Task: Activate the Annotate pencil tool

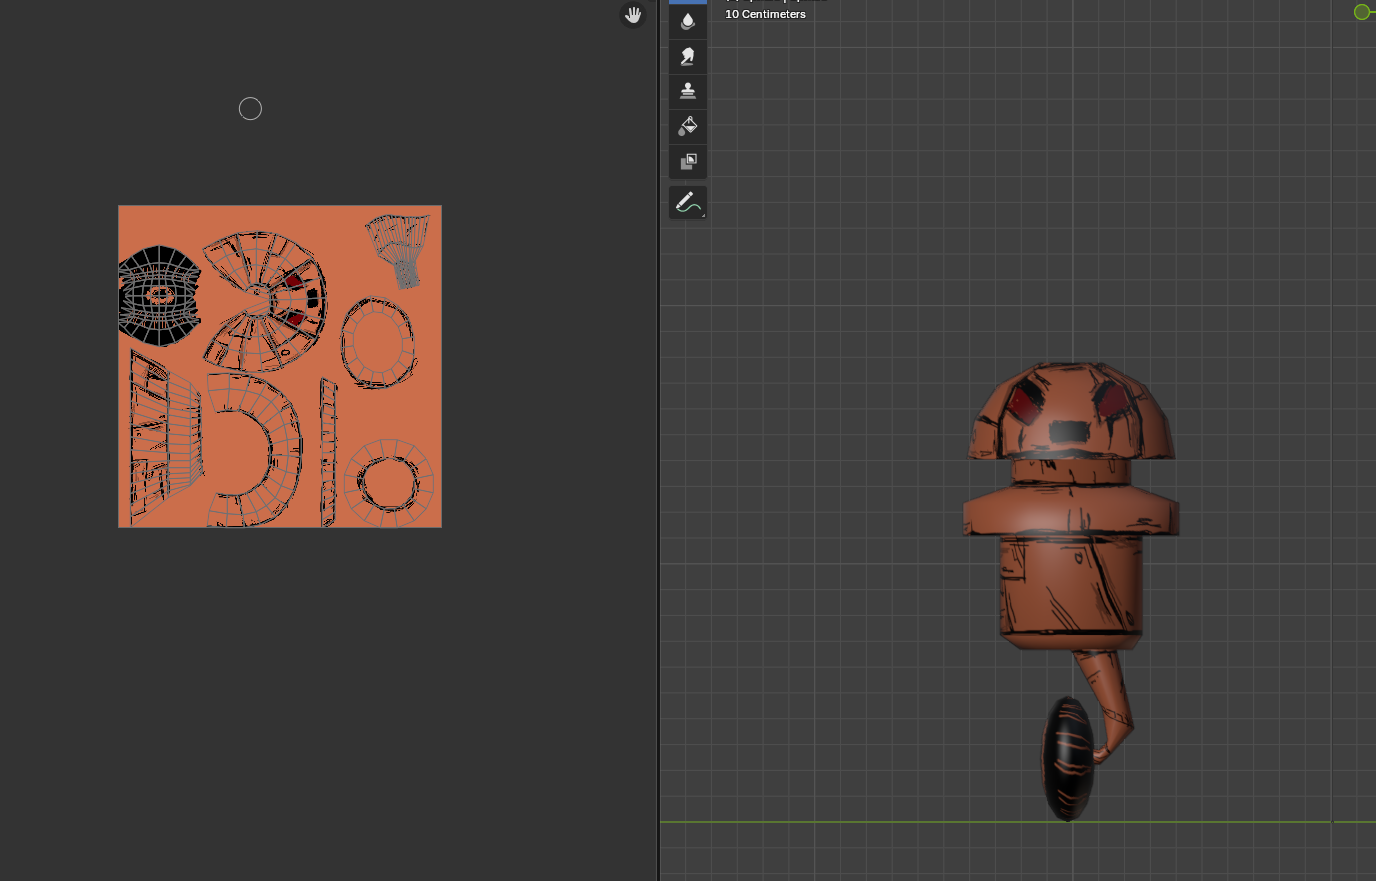Action: point(688,202)
